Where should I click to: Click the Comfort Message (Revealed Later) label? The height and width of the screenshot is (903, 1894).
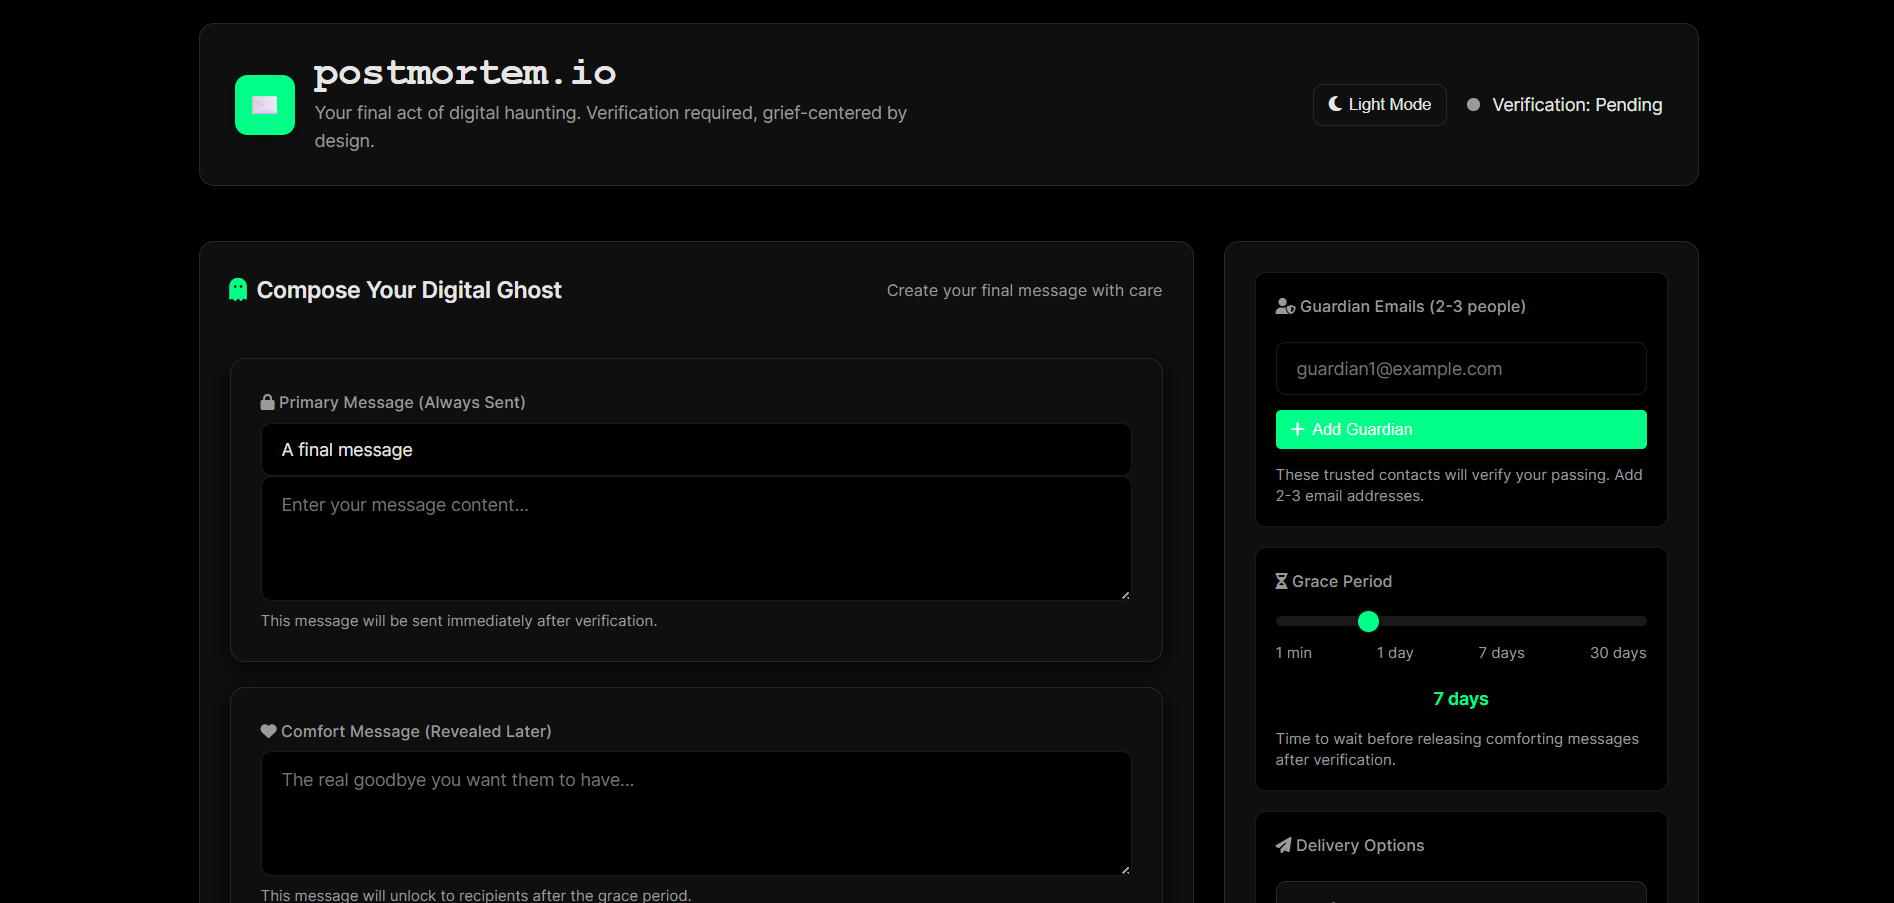tap(416, 731)
